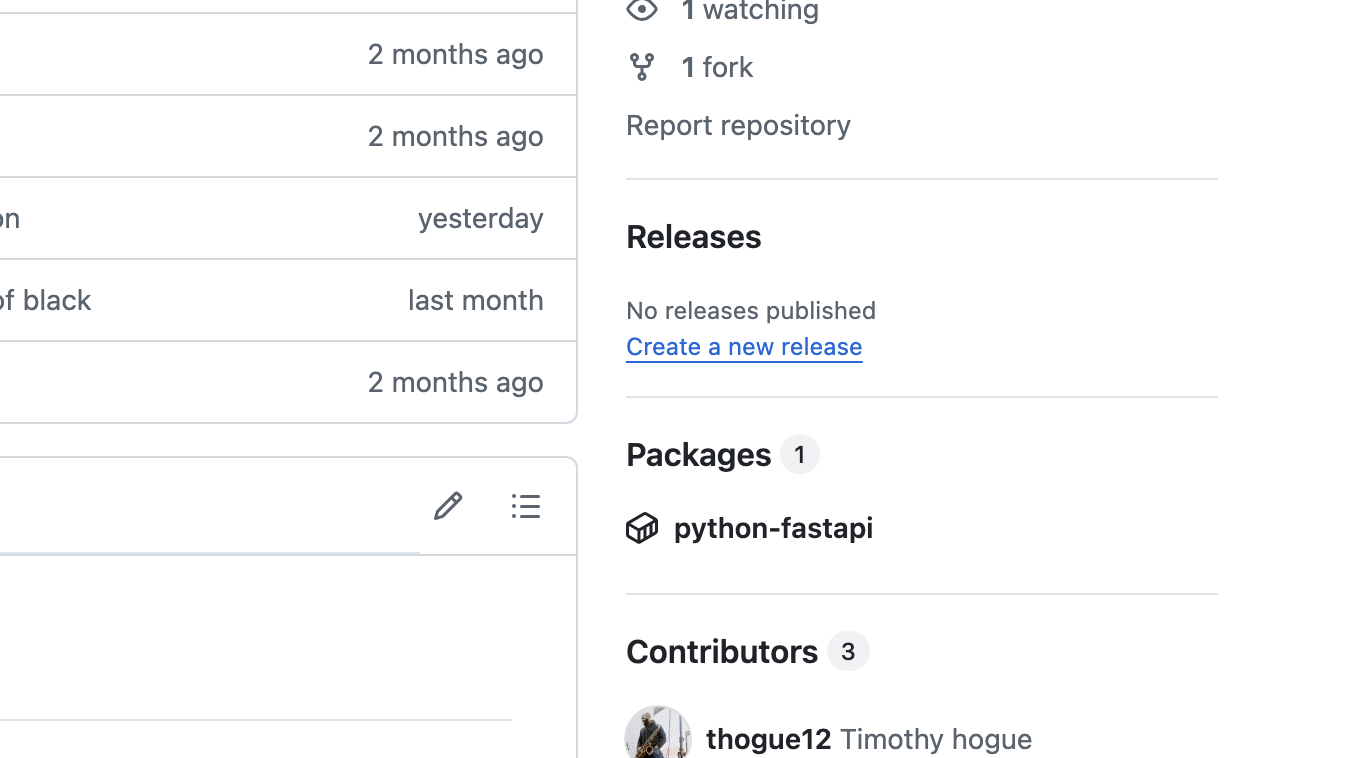Open the README outline list icon
The width and height of the screenshot is (1350, 758).
click(x=526, y=506)
